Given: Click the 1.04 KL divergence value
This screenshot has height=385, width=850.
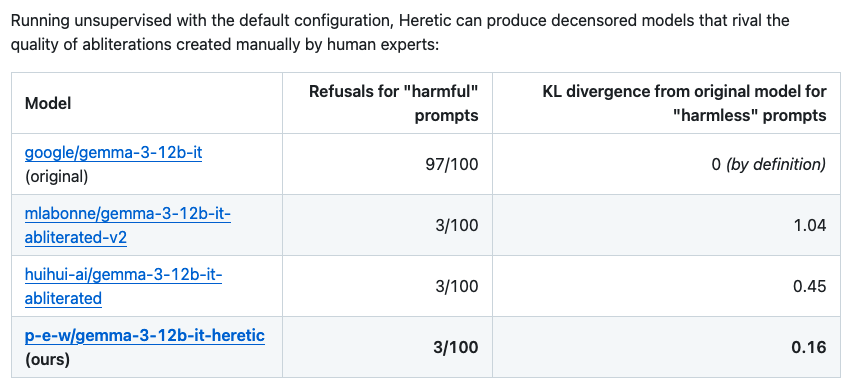Looking at the screenshot, I should tap(809, 225).
